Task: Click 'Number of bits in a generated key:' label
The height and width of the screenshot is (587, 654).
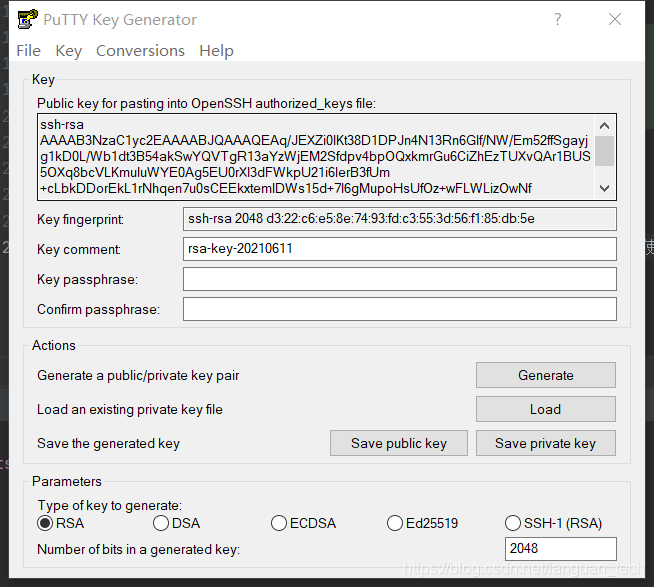Action: [x=138, y=549]
